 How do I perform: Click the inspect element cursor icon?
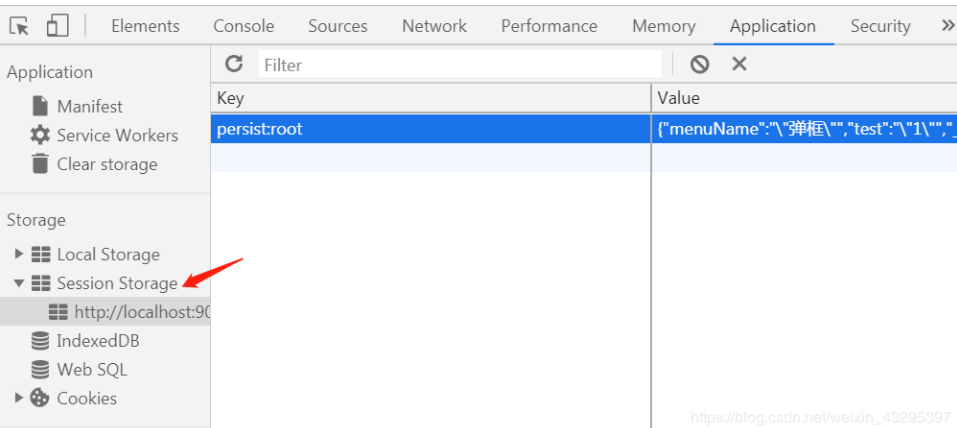pyautogui.click(x=19, y=26)
